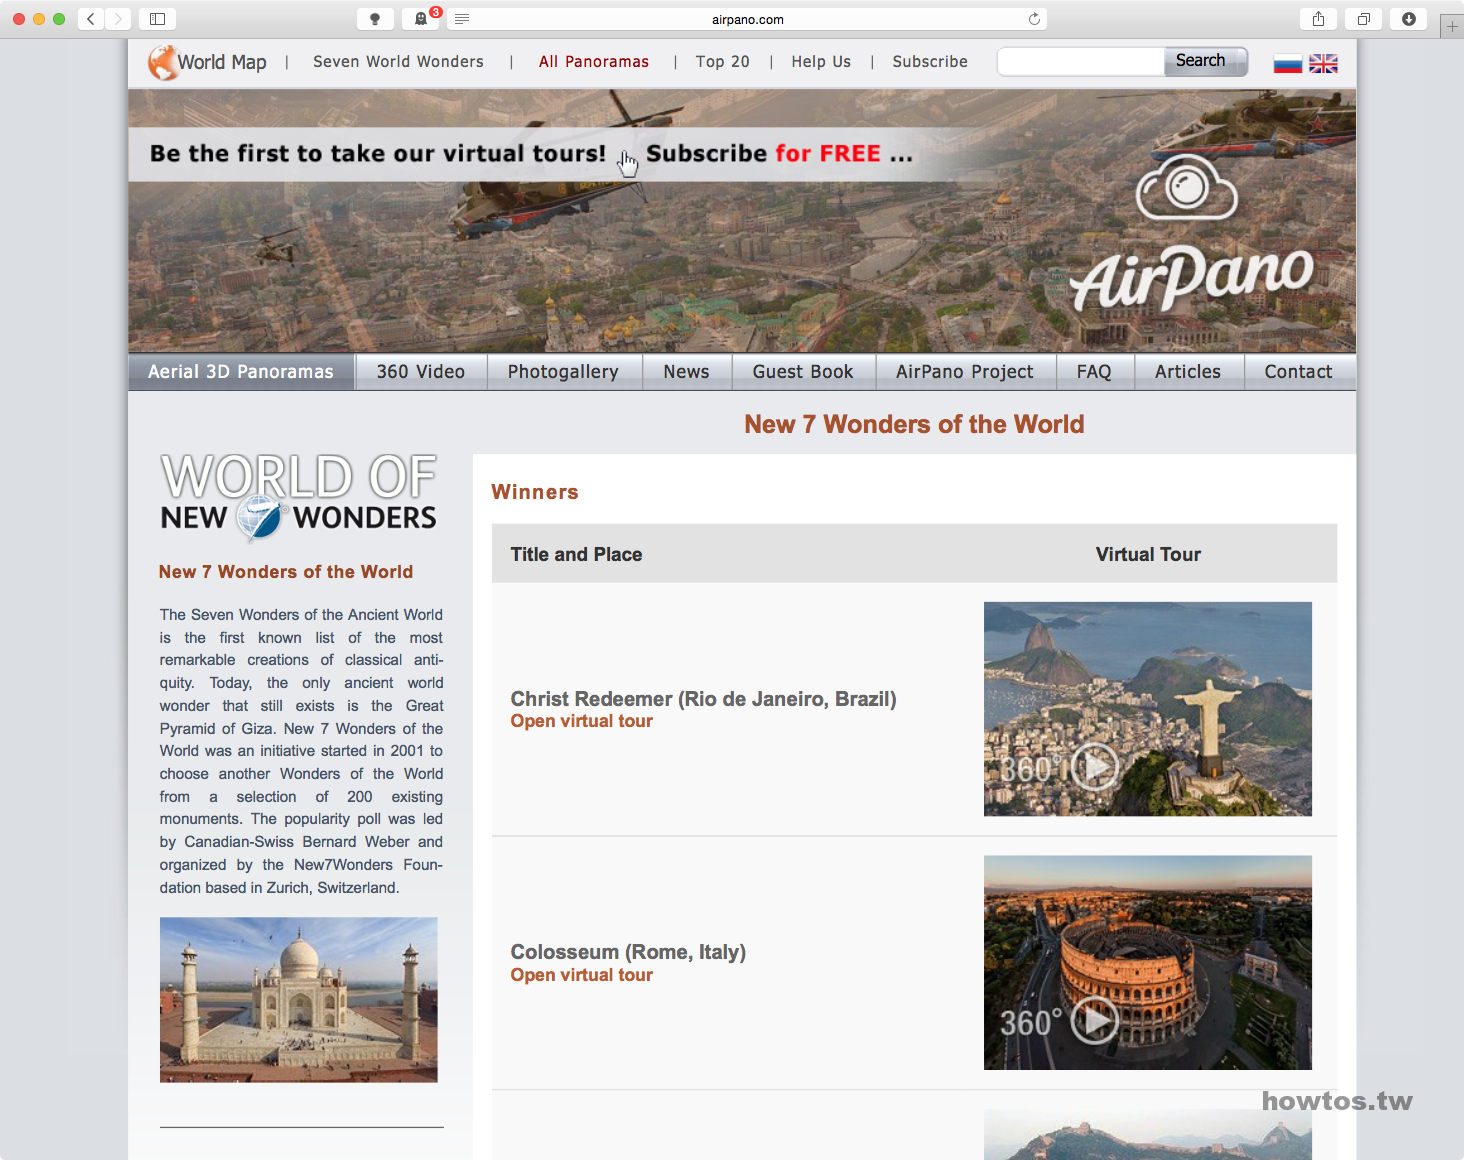
Task: Open the Colosseum panorama thumbnail
Action: coord(1148,963)
